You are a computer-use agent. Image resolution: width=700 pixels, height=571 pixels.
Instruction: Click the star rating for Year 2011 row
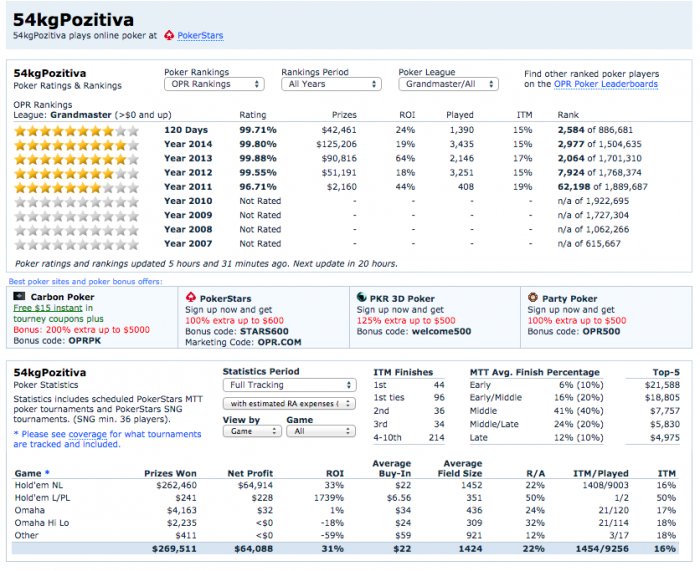[77, 188]
